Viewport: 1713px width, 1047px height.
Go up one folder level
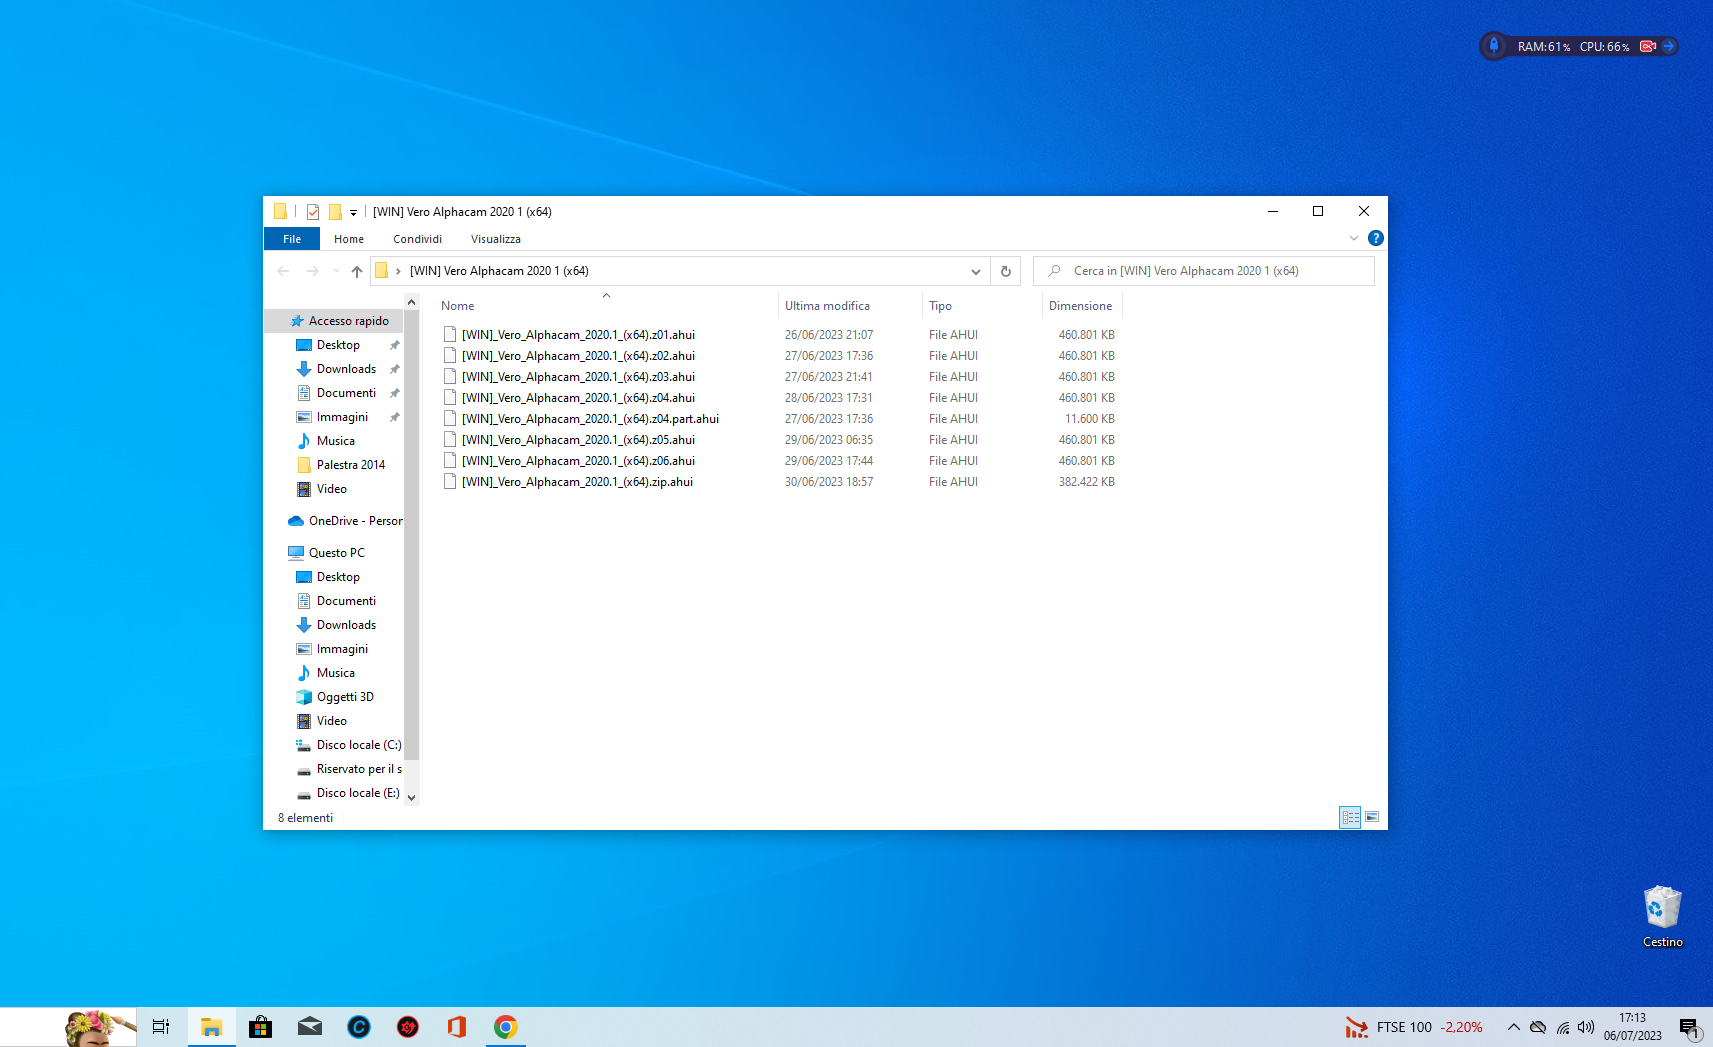click(x=357, y=271)
